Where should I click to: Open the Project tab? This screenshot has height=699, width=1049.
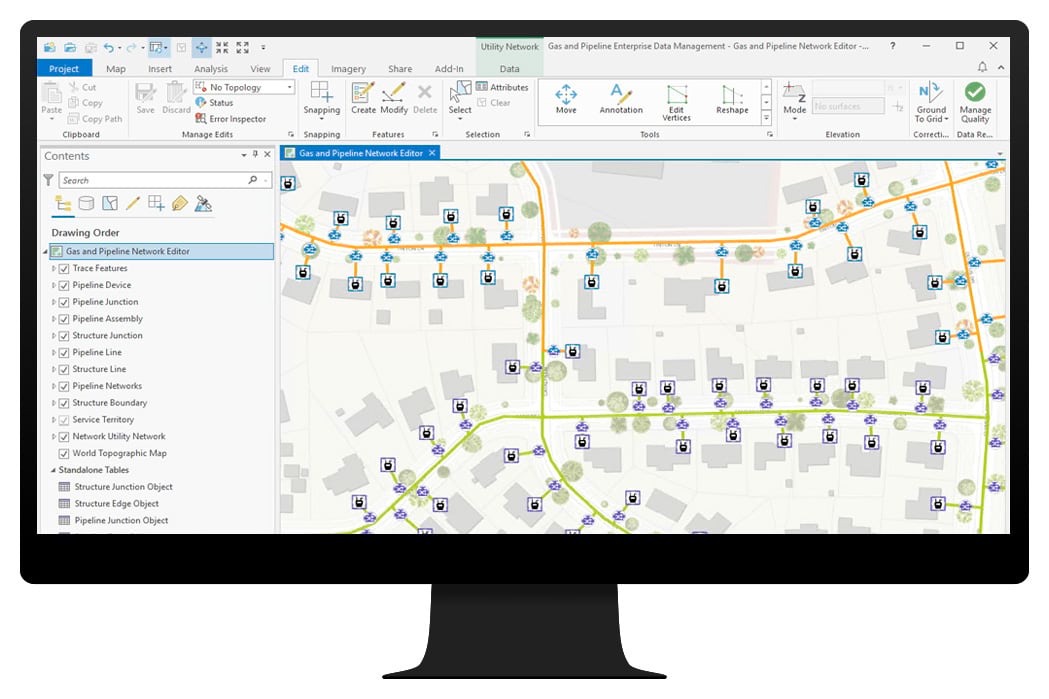pos(64,68)
